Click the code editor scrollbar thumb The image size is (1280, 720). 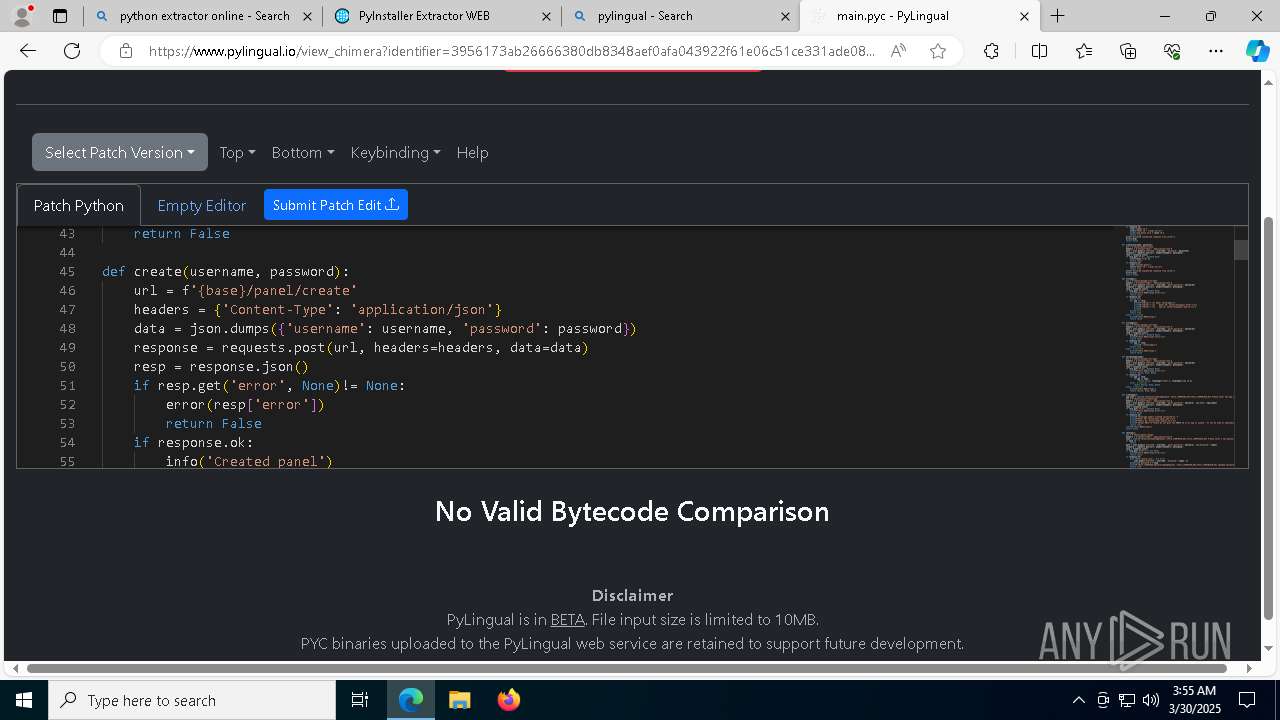click(1241, 249)
